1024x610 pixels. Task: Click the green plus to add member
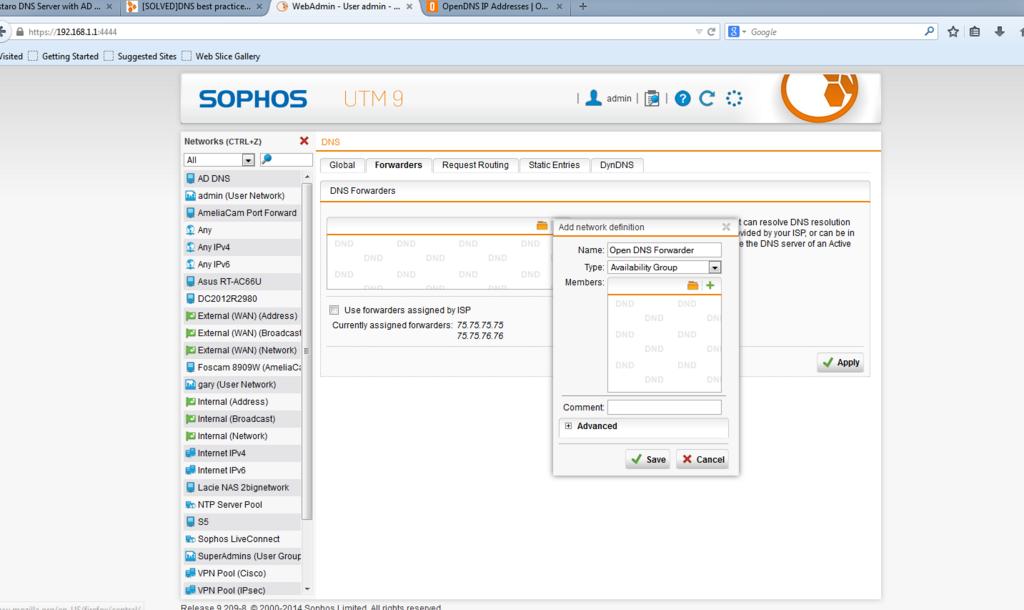click(710, 285)
